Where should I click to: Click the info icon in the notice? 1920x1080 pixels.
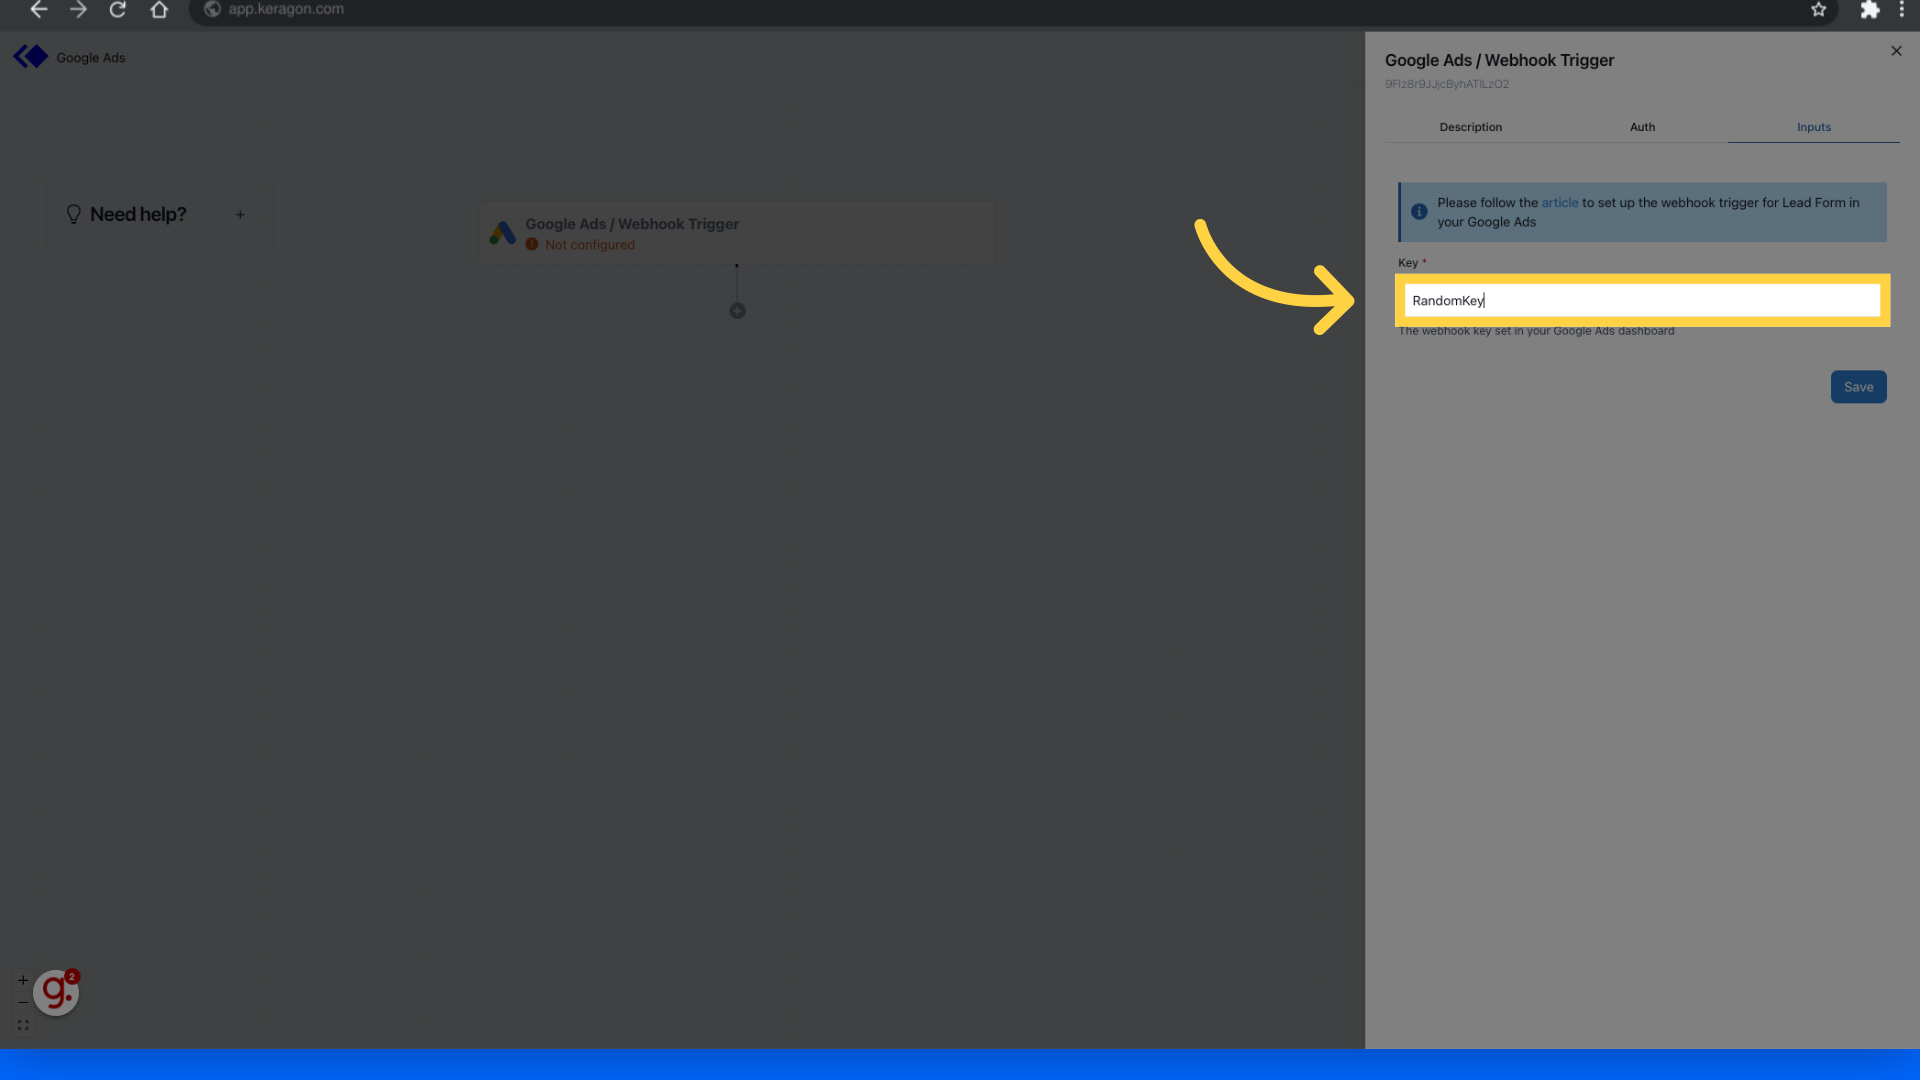[x=1418, y=212]
